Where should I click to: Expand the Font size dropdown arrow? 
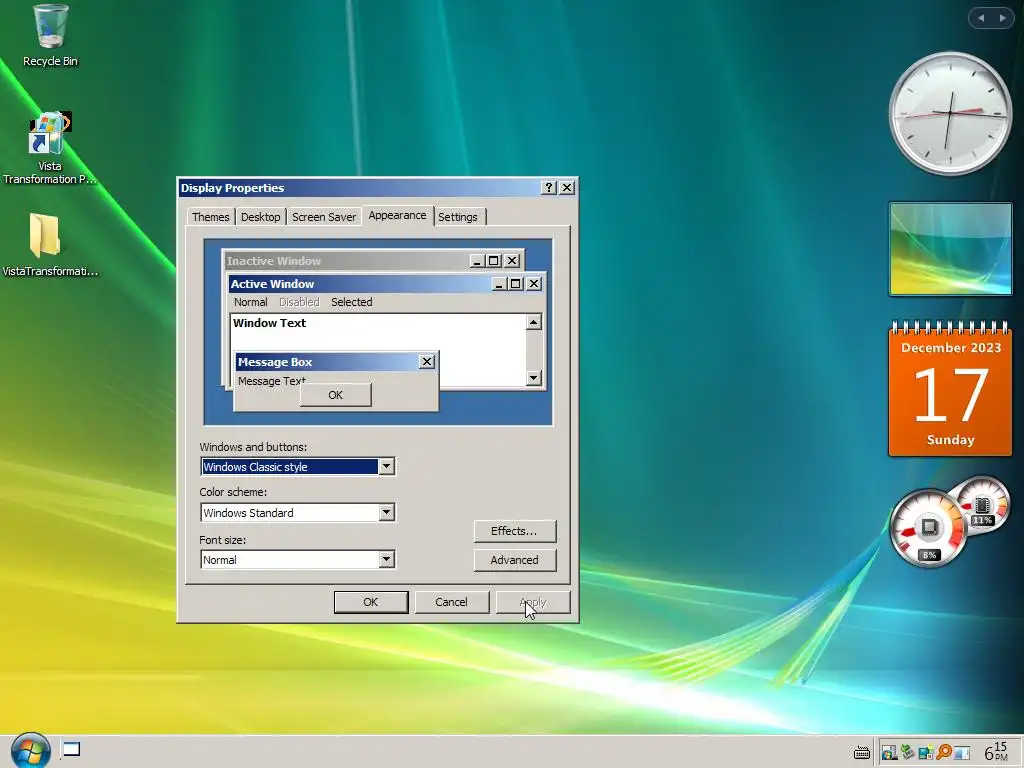click(387, 560)
